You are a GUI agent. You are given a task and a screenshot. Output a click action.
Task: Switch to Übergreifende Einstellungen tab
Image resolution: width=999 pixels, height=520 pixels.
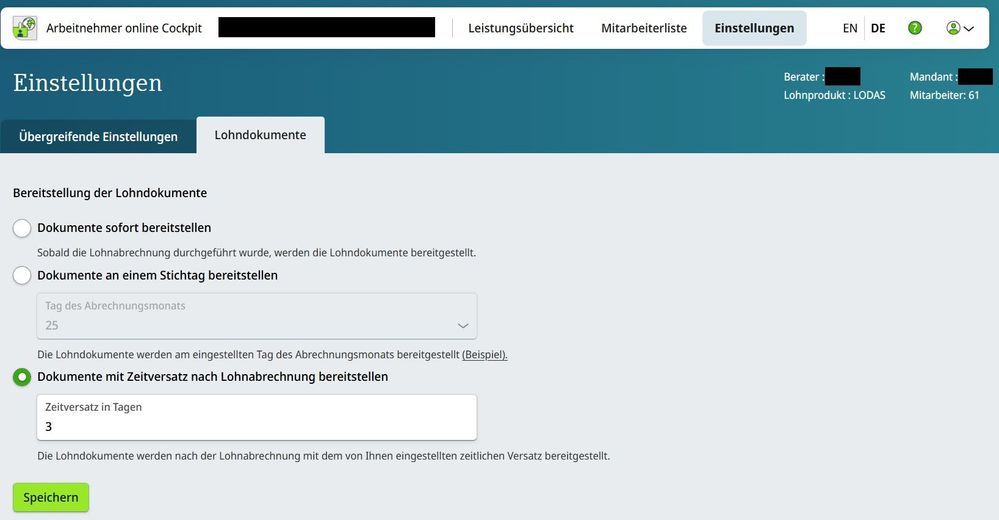tap(98, 136)
